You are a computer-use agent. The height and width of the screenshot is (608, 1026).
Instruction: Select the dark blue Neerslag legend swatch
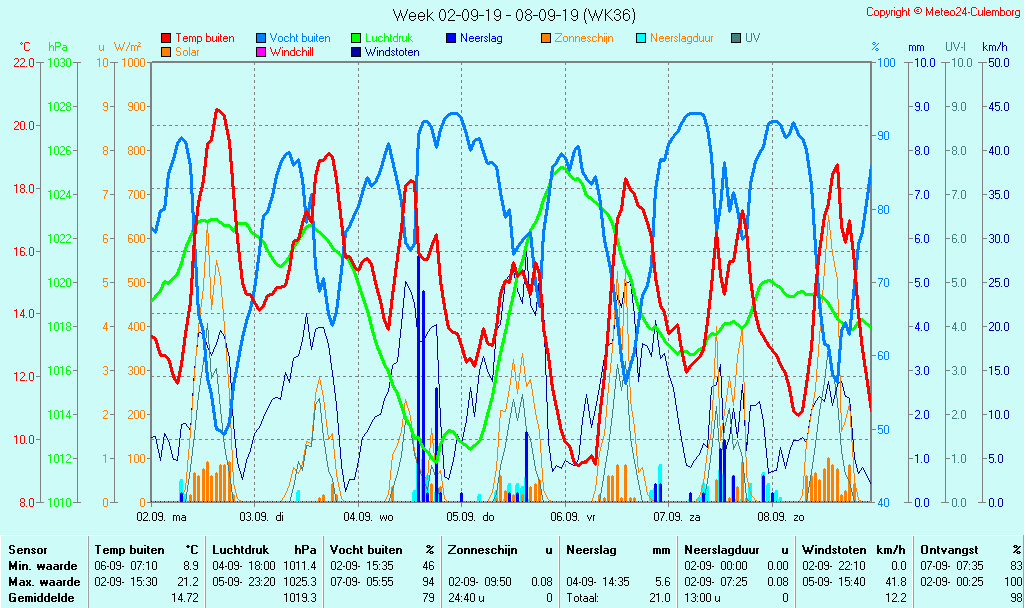click(450, 38)
